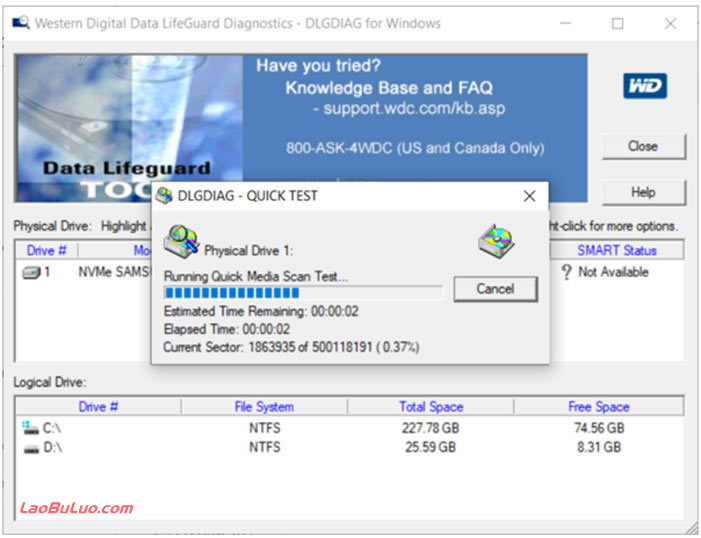Click 227.78 GB total space value

pyautogui.click(x=431, y=428)
